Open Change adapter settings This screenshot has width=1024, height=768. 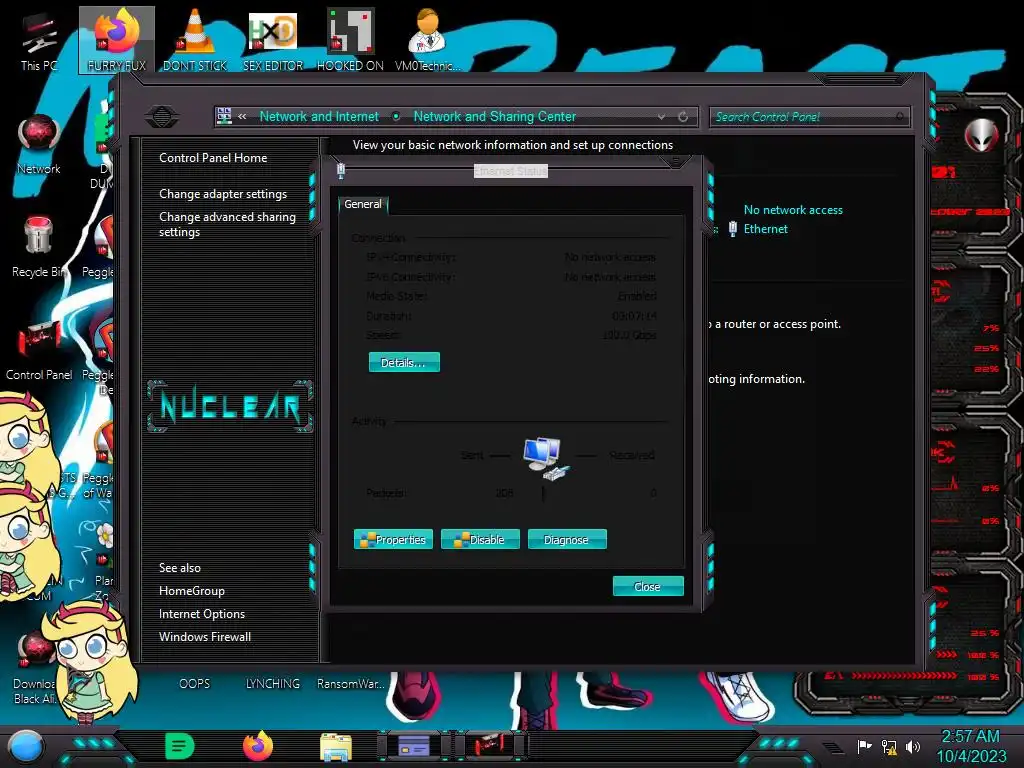(223, 194)
